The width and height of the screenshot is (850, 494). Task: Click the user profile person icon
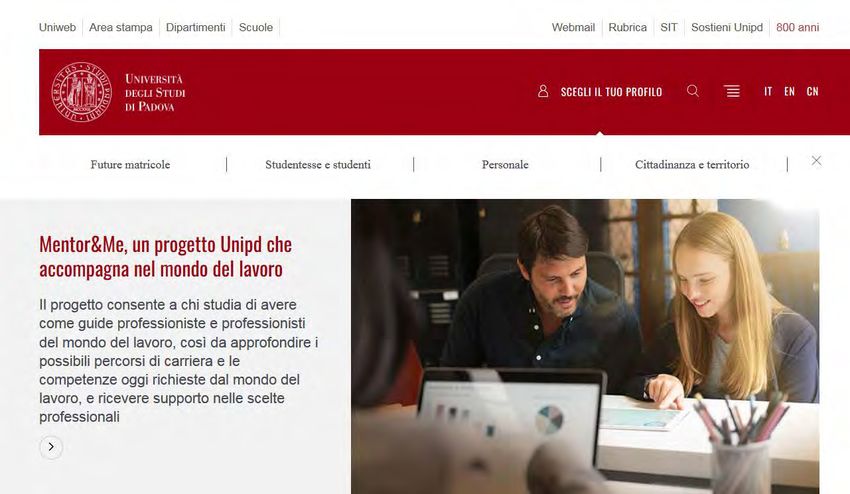tap(543, 91)
